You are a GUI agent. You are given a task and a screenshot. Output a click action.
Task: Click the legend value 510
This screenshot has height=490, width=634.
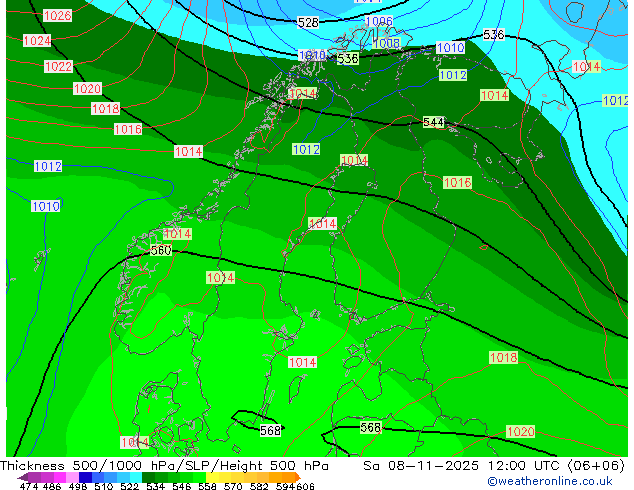104,486
